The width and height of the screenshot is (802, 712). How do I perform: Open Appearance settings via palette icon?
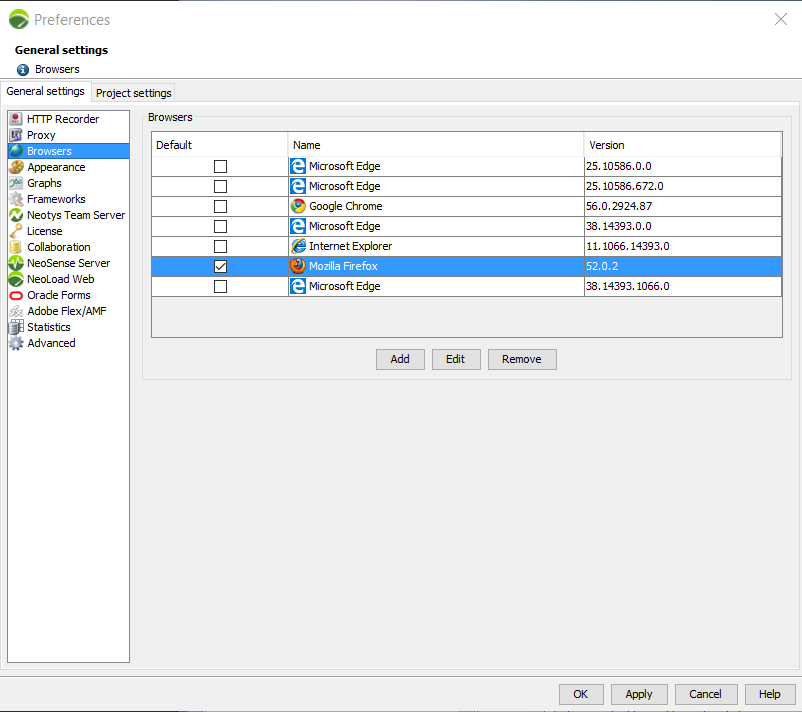(16, 167)
